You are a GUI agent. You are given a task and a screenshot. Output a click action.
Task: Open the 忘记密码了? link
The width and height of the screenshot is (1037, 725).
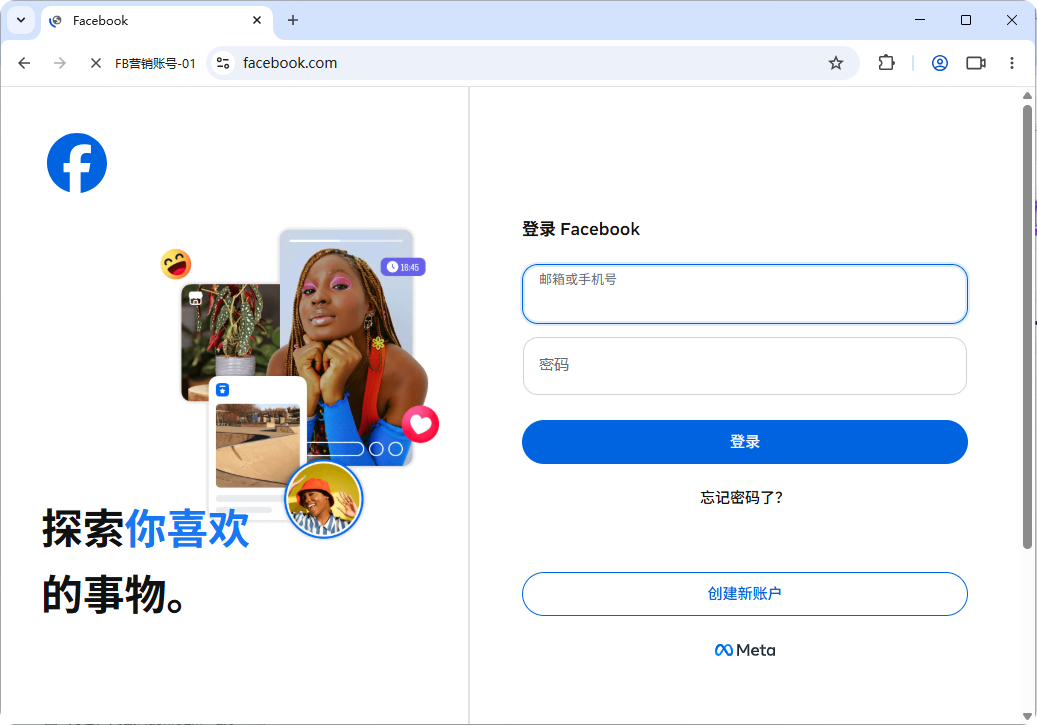(x=741, y=497)
